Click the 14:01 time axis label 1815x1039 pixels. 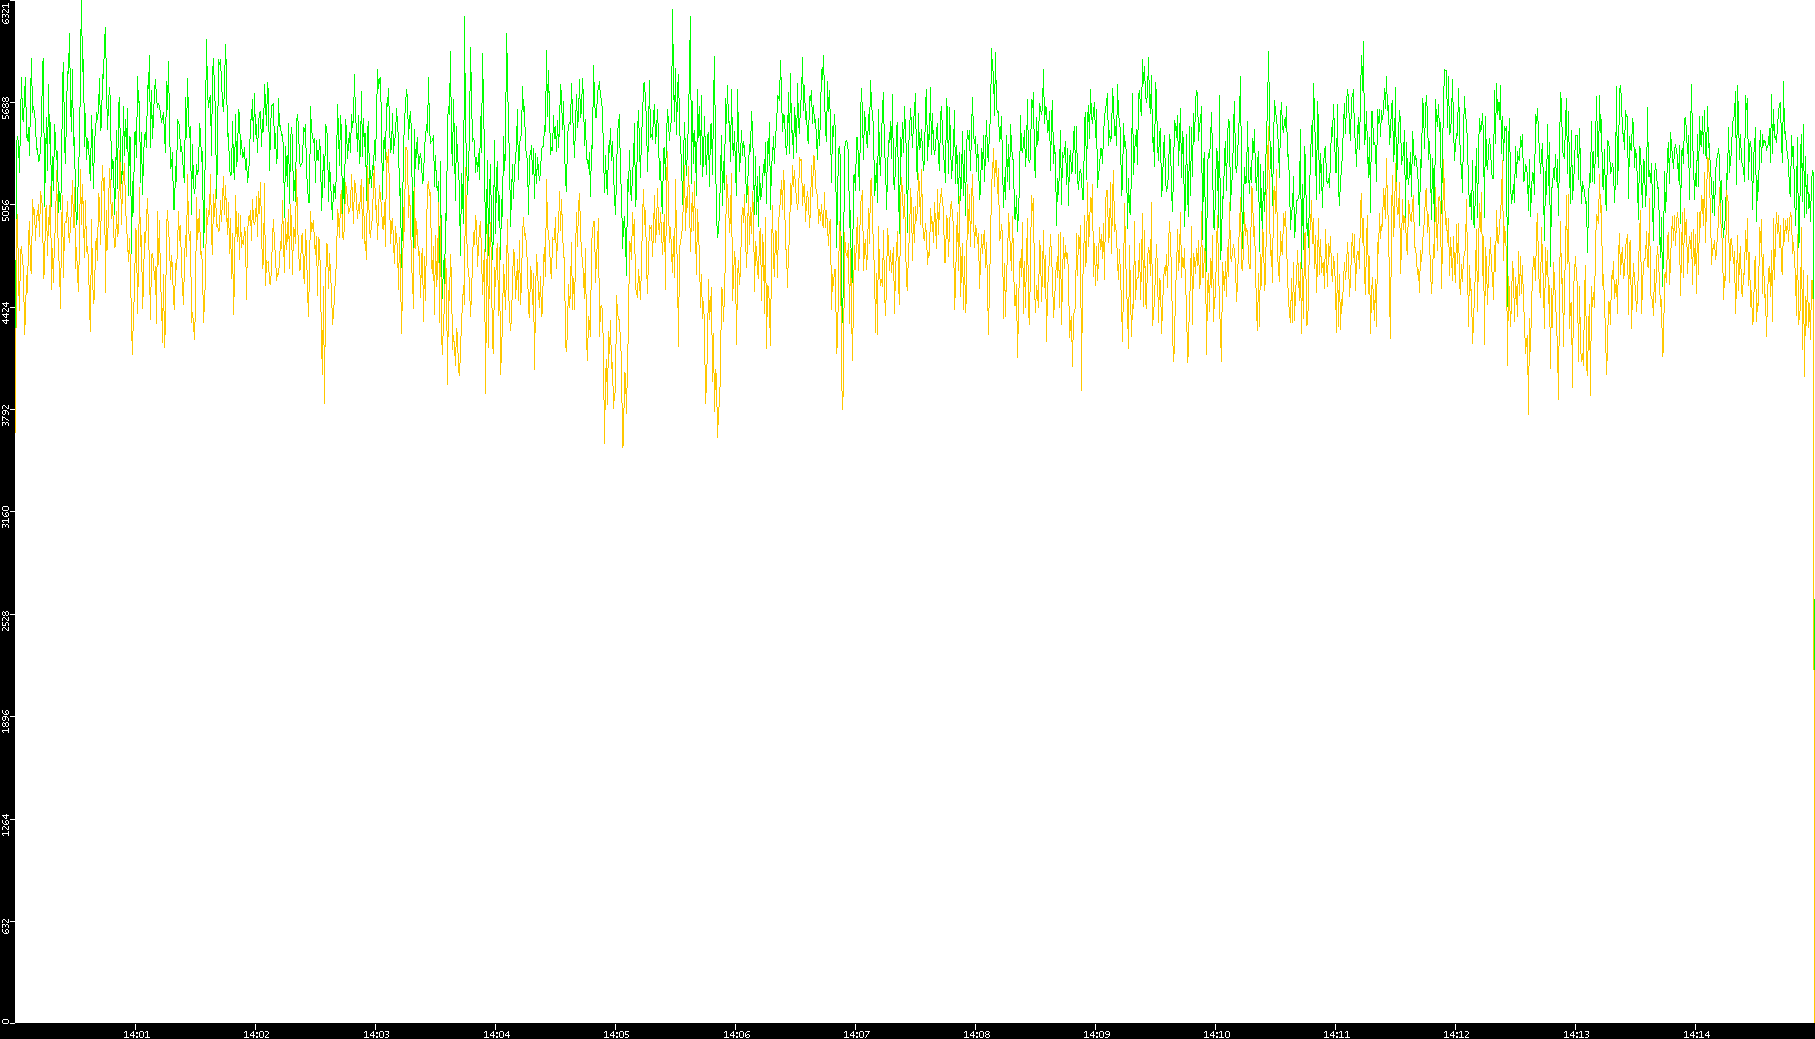[136, 1033]
